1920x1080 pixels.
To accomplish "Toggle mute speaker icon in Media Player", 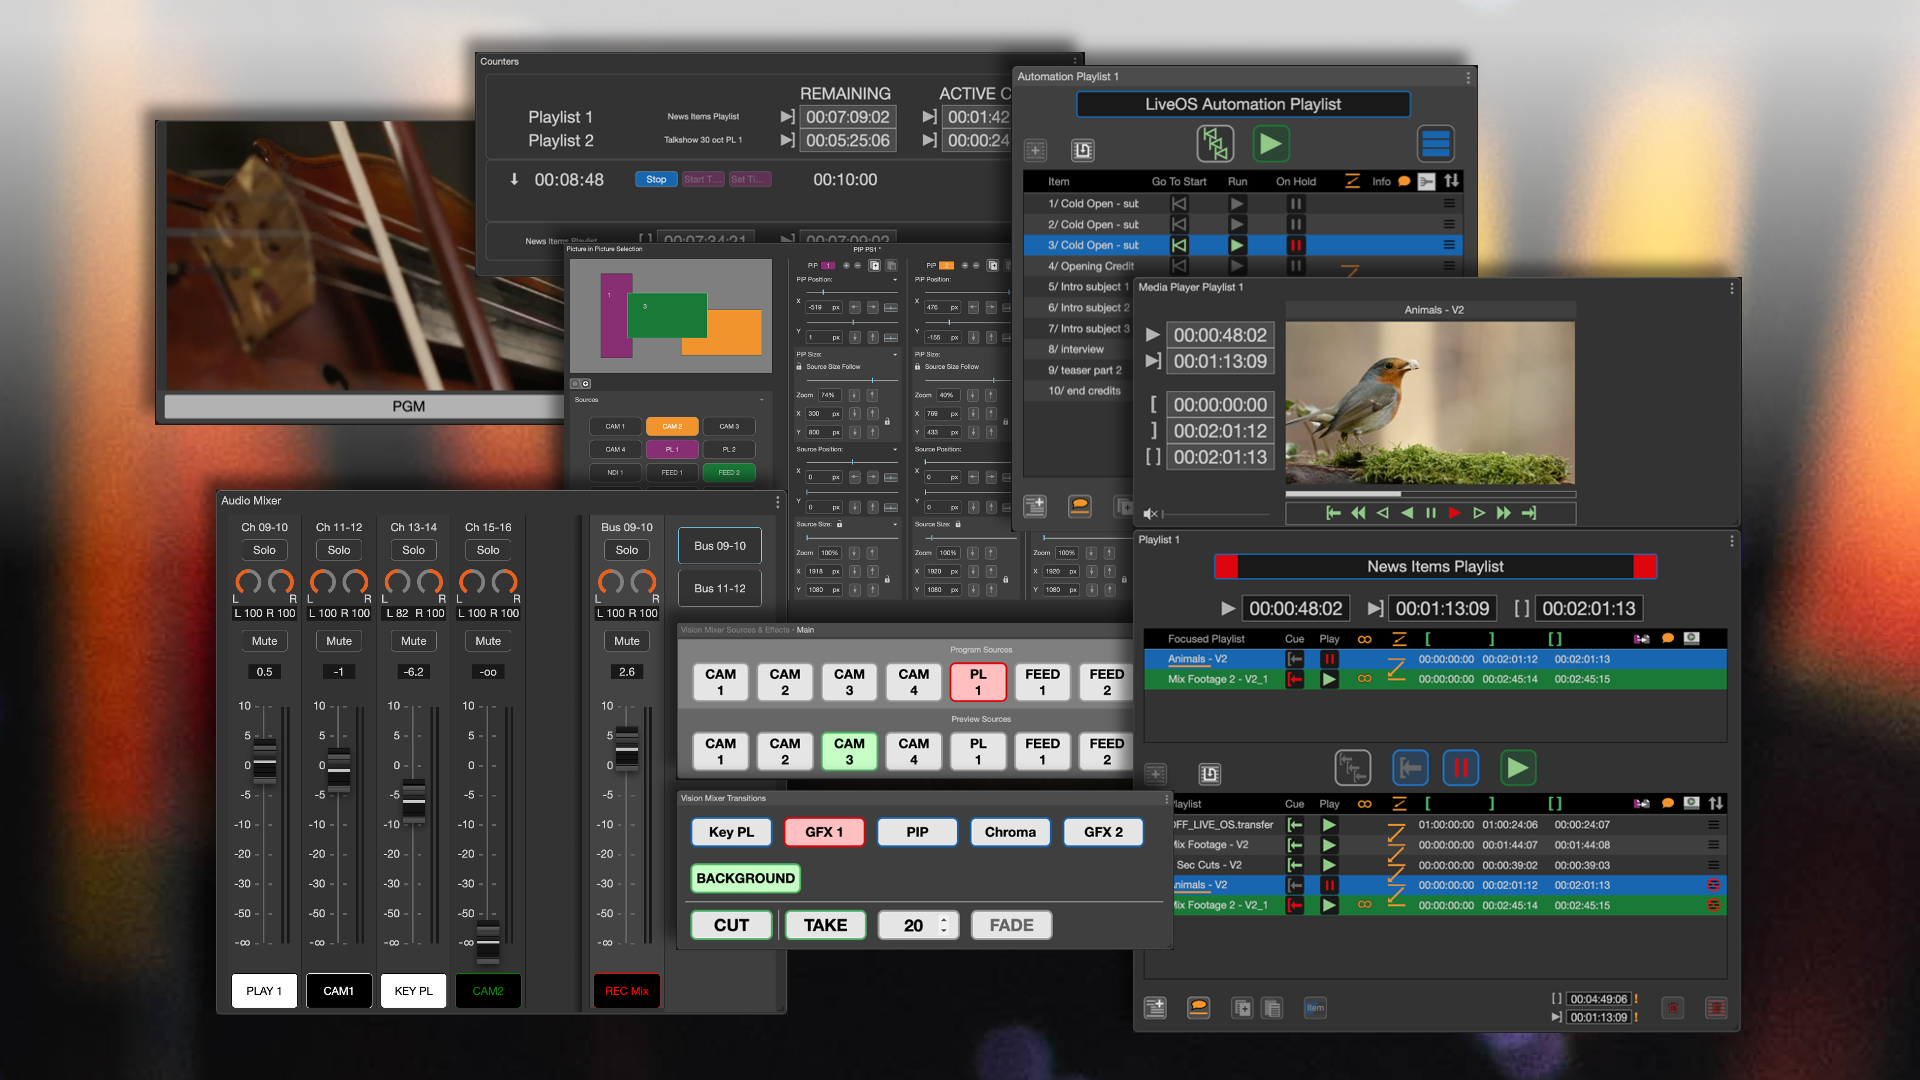I will click(x=1151, y=514).
